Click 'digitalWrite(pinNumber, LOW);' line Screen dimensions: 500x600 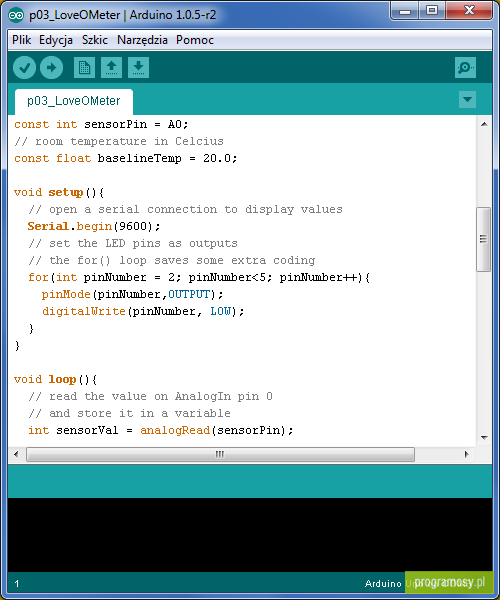143,311
